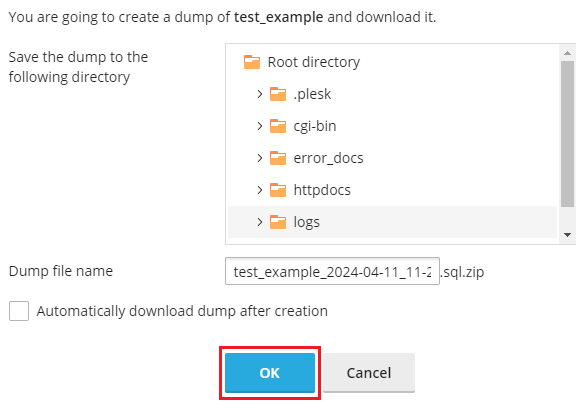Click the logs folder icon
The image size is (576, 409).
pos(278,222)
